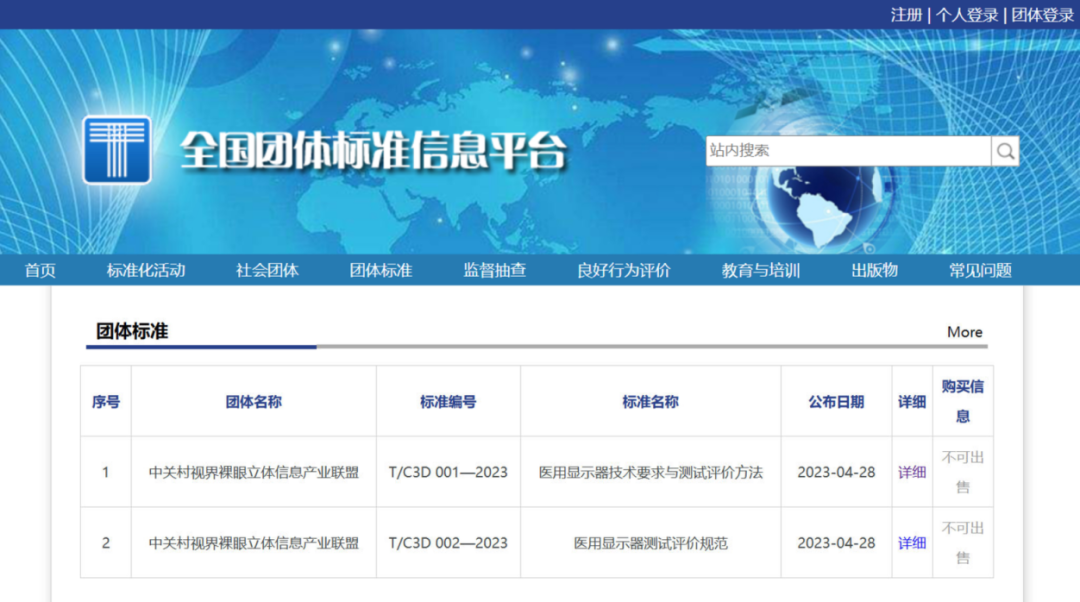1080x602 pixels.
Task: Click the 2023-04-28 date in row 1
Action: point(836,472)
